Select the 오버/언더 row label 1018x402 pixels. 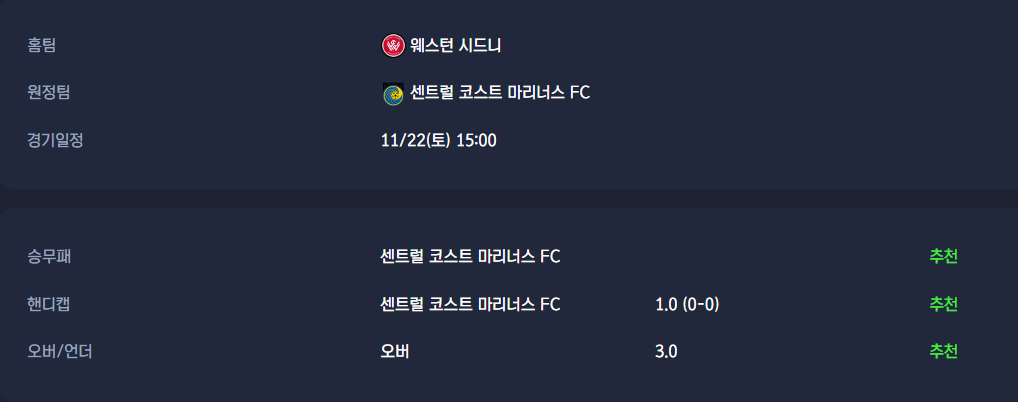point(59,351)
